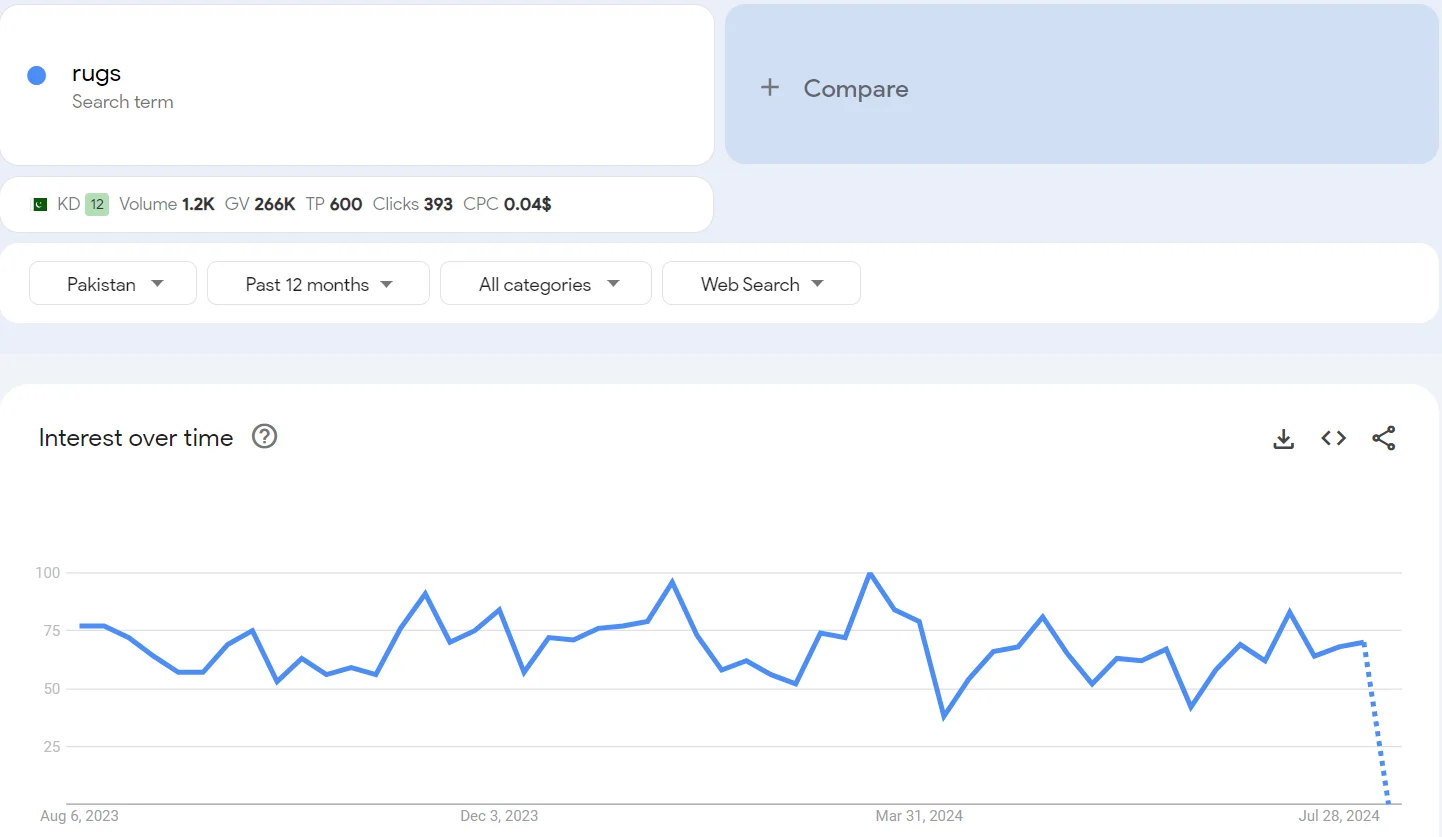Click the green KD score badge
Image resolution: width=1442 pixels, height=837 pixels.
point(95,203)
